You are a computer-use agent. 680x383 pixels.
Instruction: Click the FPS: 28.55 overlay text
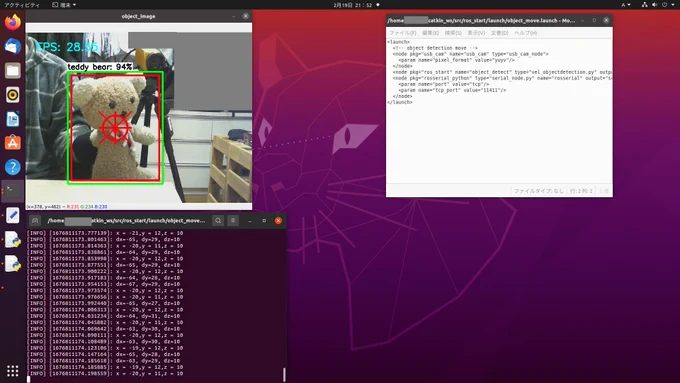[67, 47]
